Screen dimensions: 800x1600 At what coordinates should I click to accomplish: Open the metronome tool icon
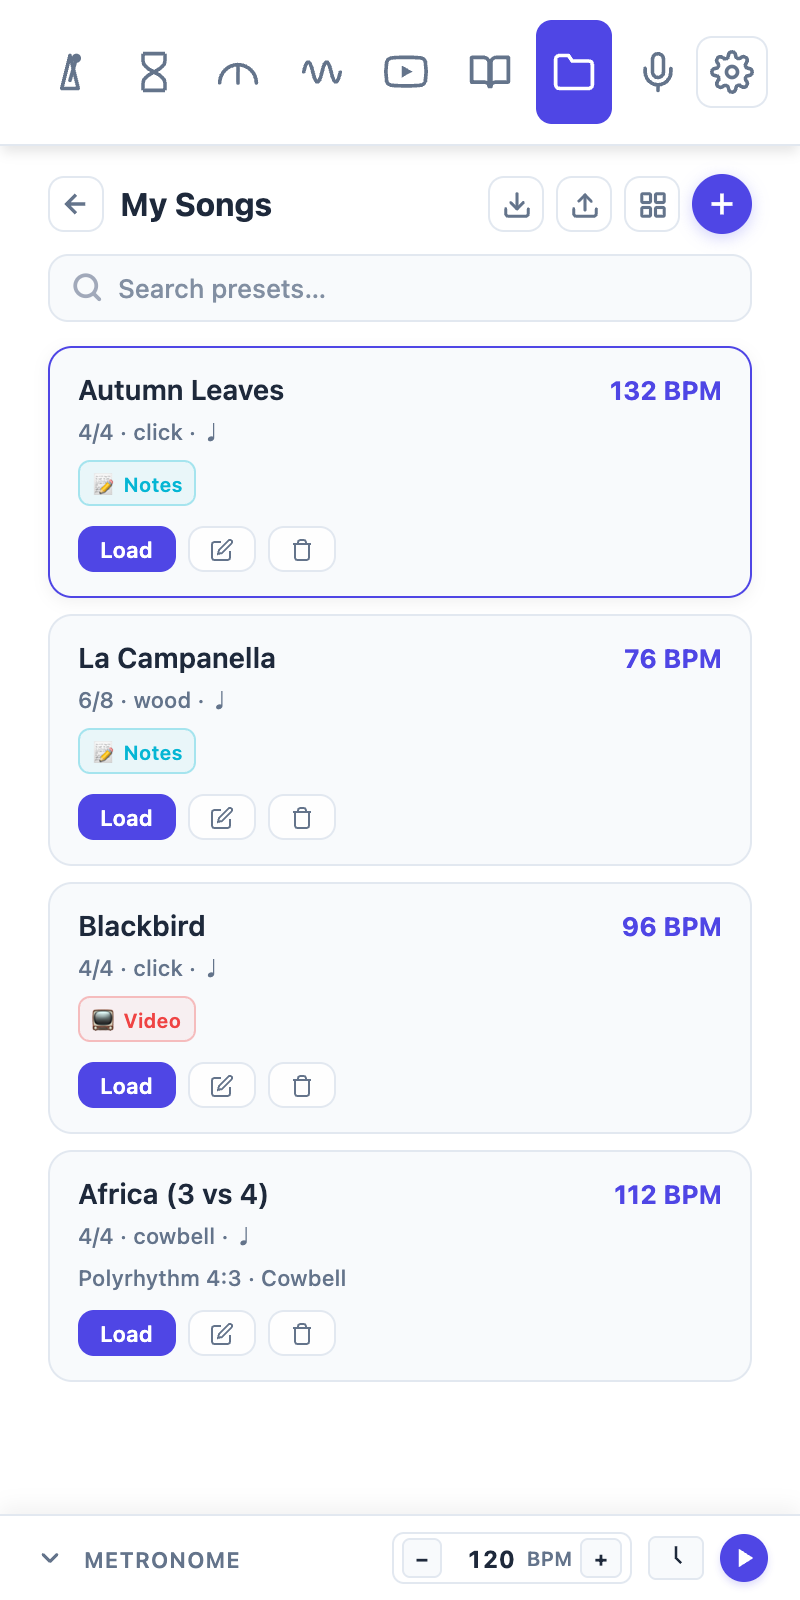pyautogui.click(x=70, y=72)
